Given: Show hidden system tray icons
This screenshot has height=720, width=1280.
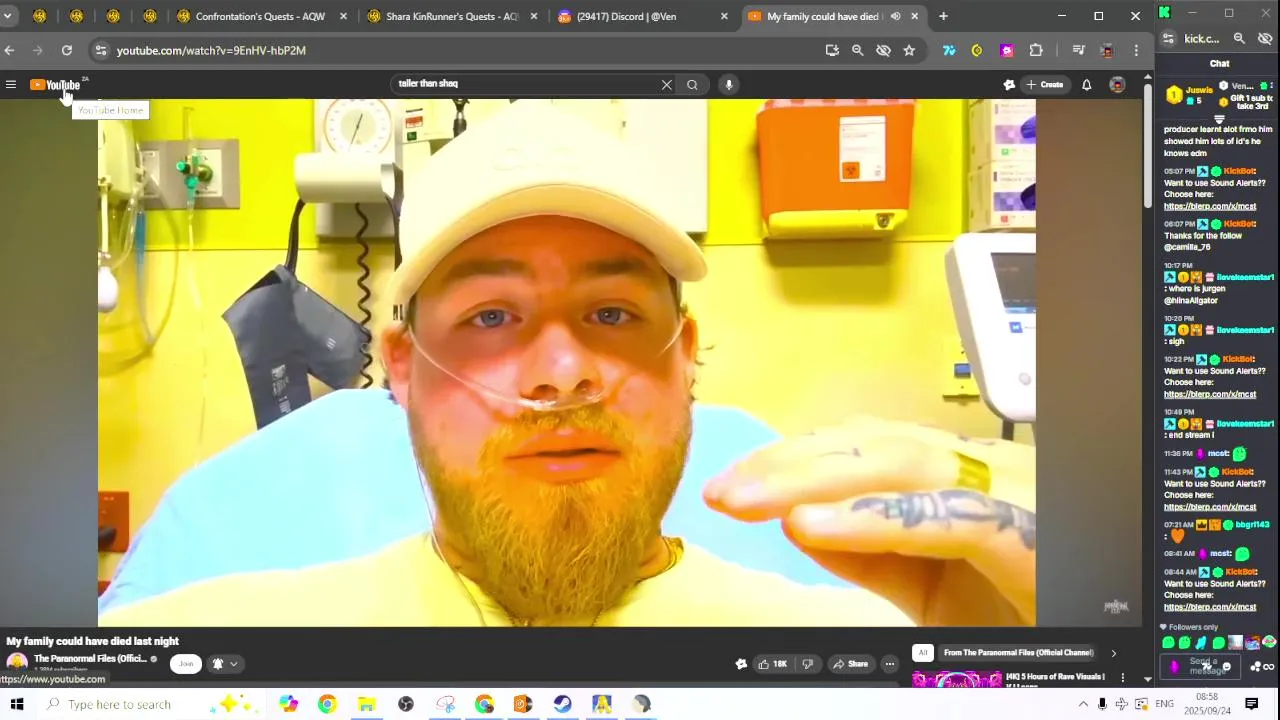Looking at the screenshot, I should (1083, 704).
